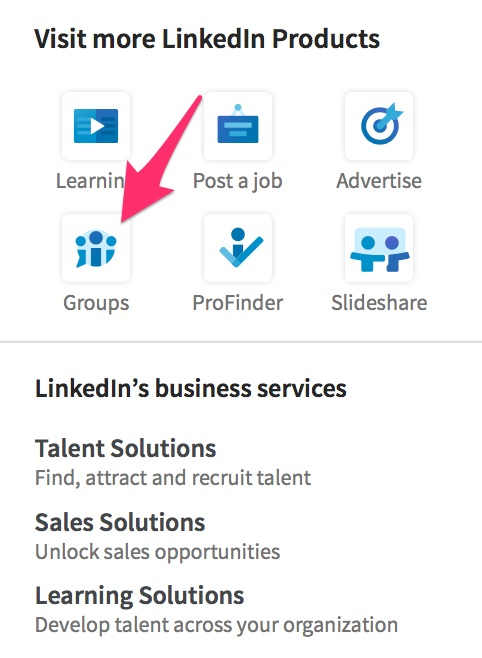This screenshot has width=482, height=658.
Task: Open Learning Solutions business service
Action: click(x=140, y=596)
